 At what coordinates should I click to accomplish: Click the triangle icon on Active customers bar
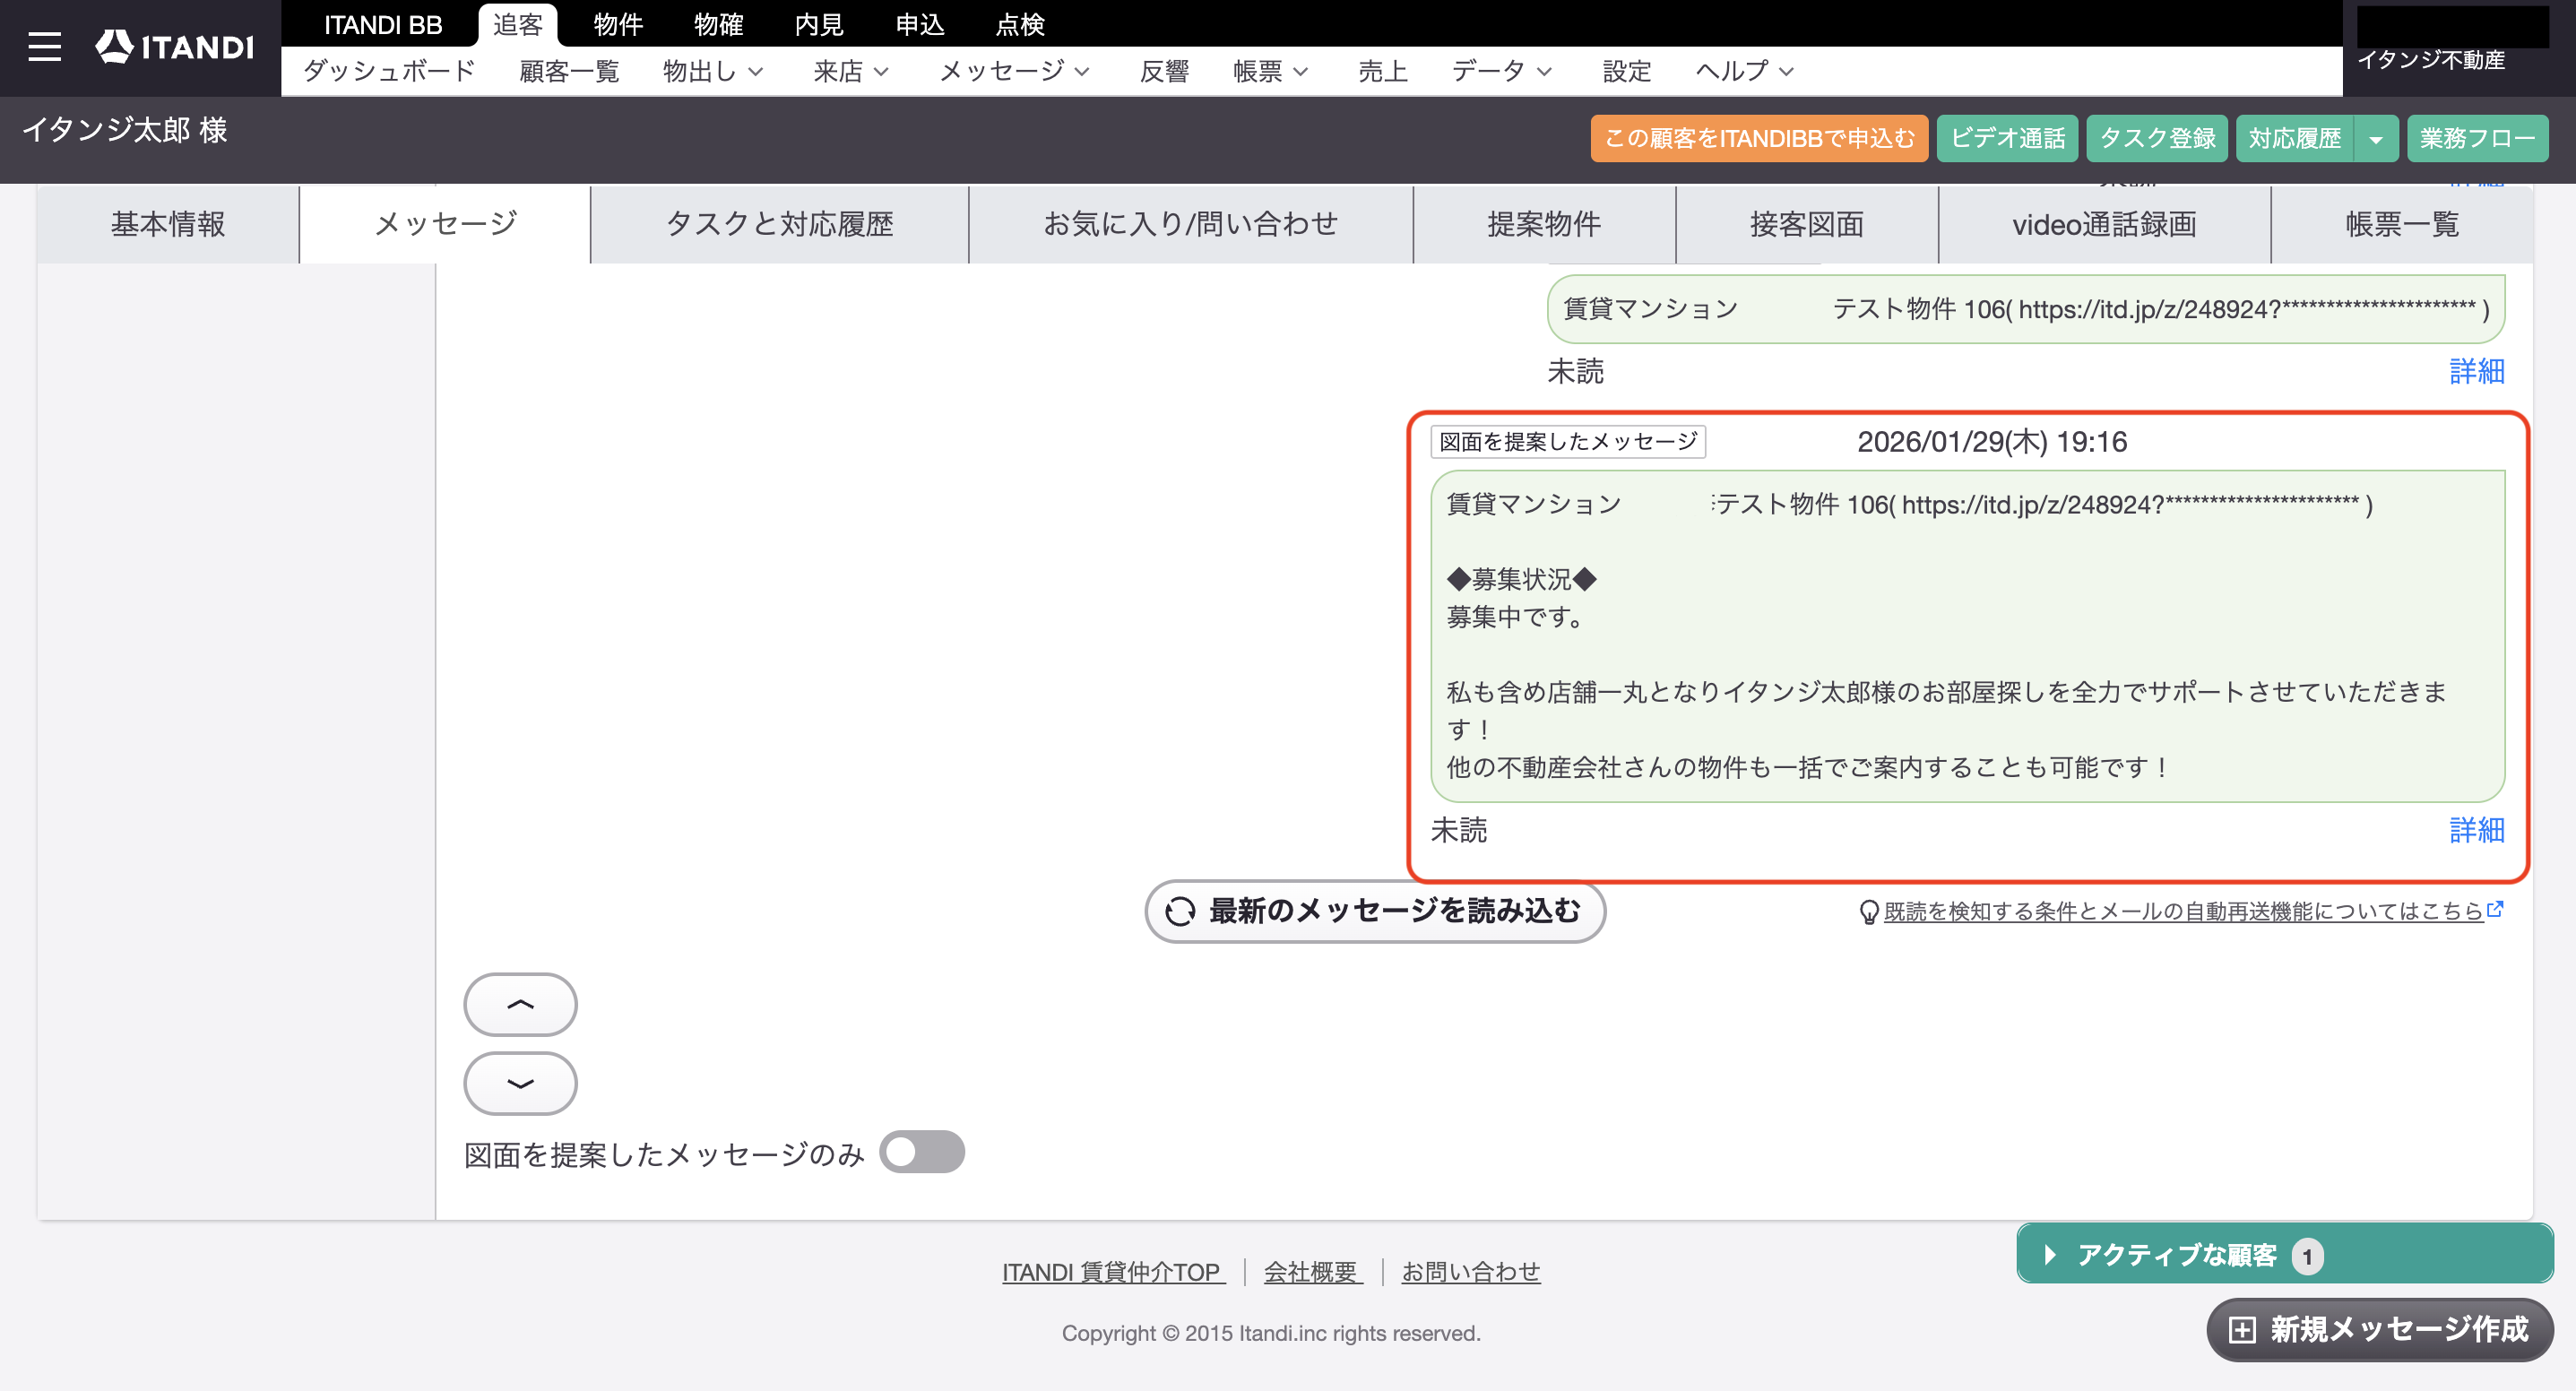coord(2050,1254)
